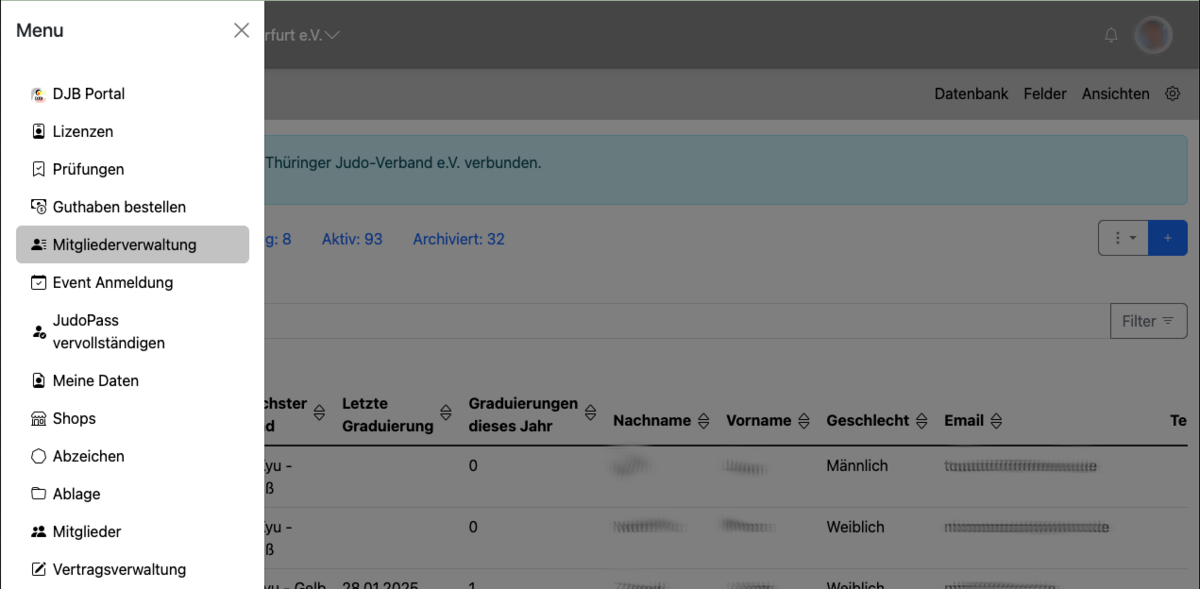Open the user profile avatar
This screenshot has width=1200, height=589.
(x=1153, y=35)
